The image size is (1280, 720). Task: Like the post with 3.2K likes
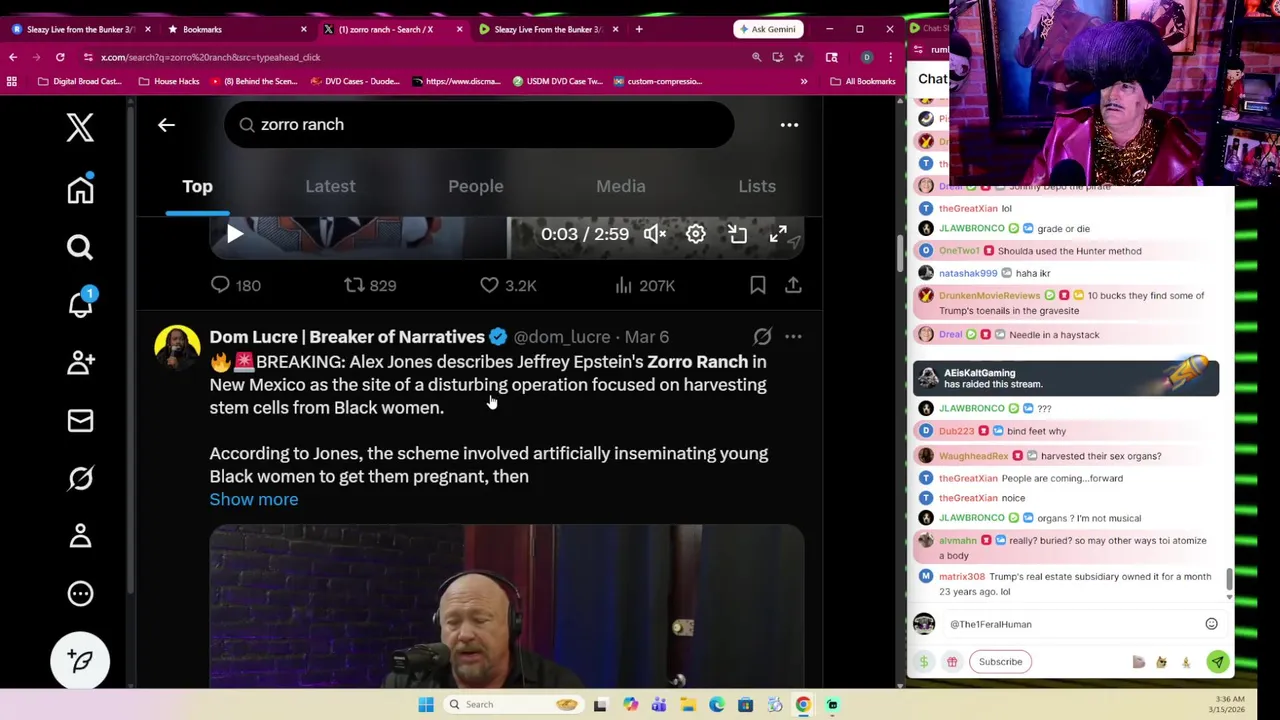507,285
